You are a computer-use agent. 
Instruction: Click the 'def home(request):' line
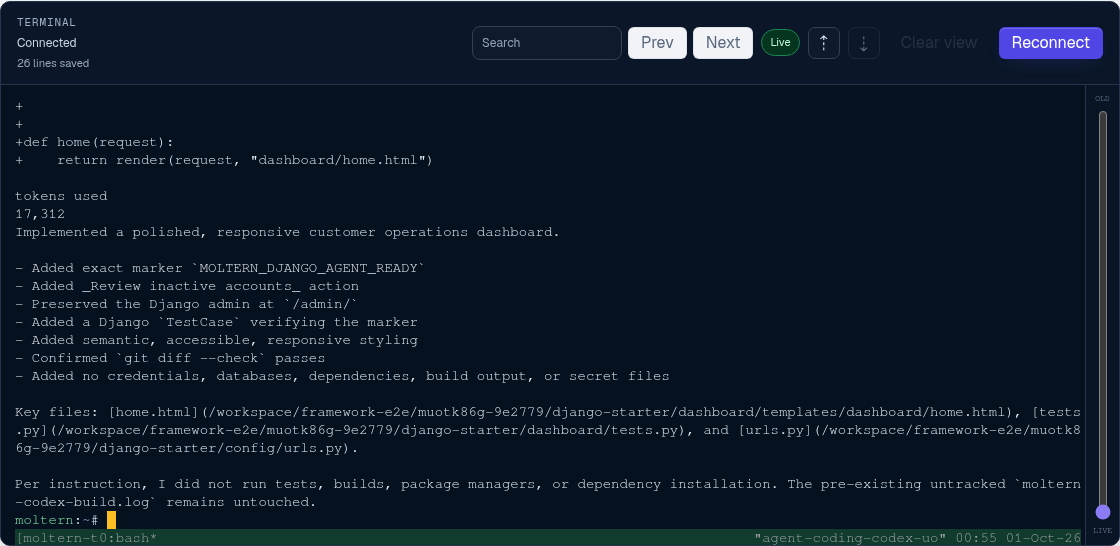pos(94,142)
